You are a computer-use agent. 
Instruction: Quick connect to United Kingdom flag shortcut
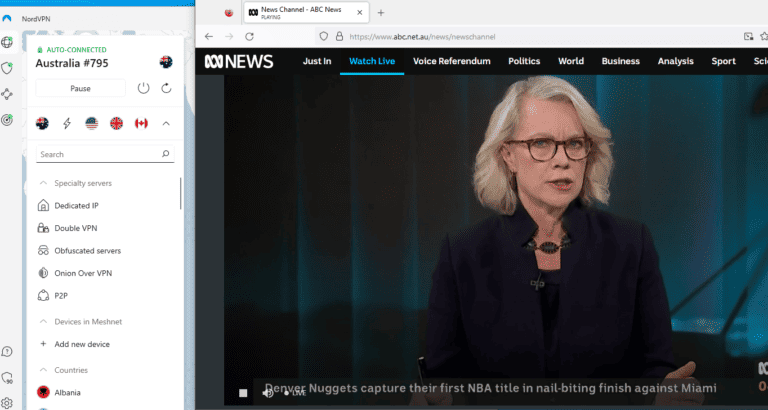pos(117,123)
